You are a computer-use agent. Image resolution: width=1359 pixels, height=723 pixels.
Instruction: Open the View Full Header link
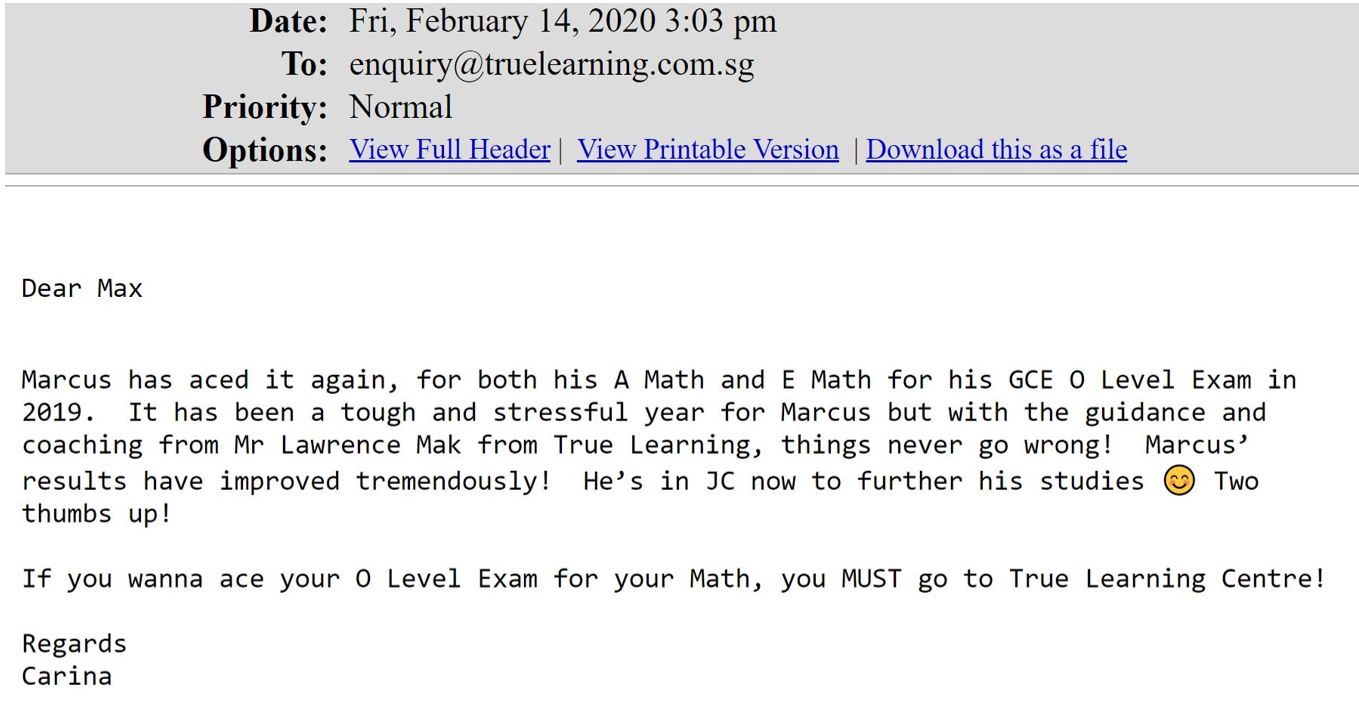(x=449, y=150)
